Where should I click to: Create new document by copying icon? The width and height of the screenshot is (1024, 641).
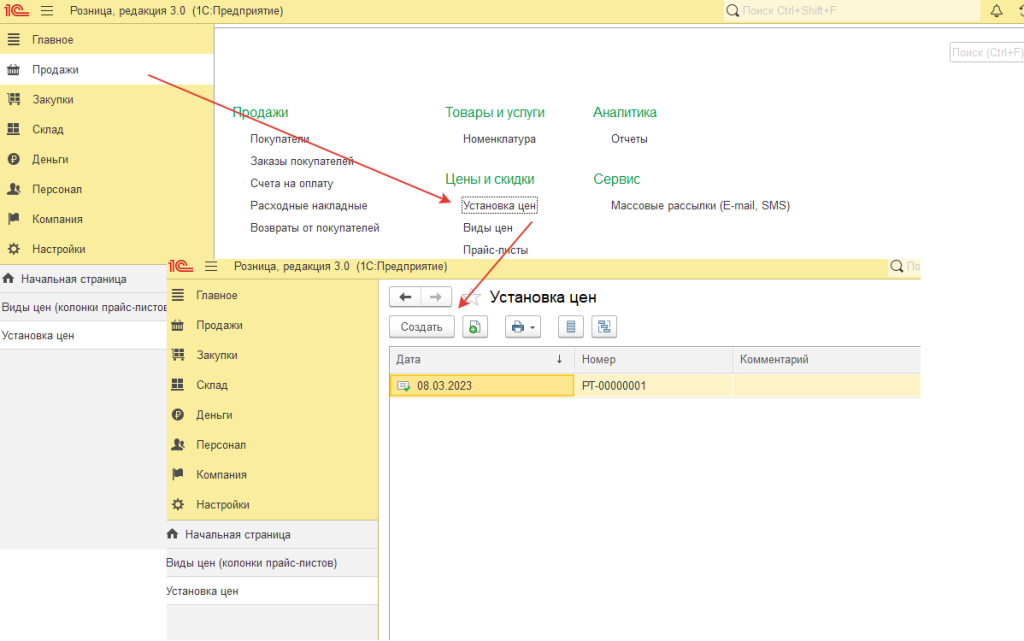pos(475,327)
